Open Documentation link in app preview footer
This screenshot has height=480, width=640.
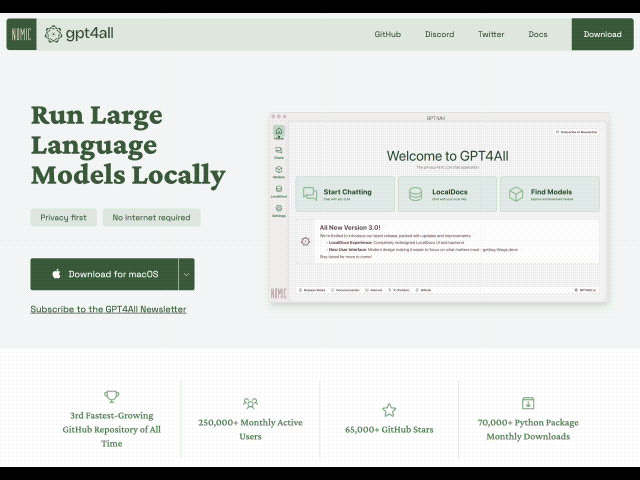345,290
